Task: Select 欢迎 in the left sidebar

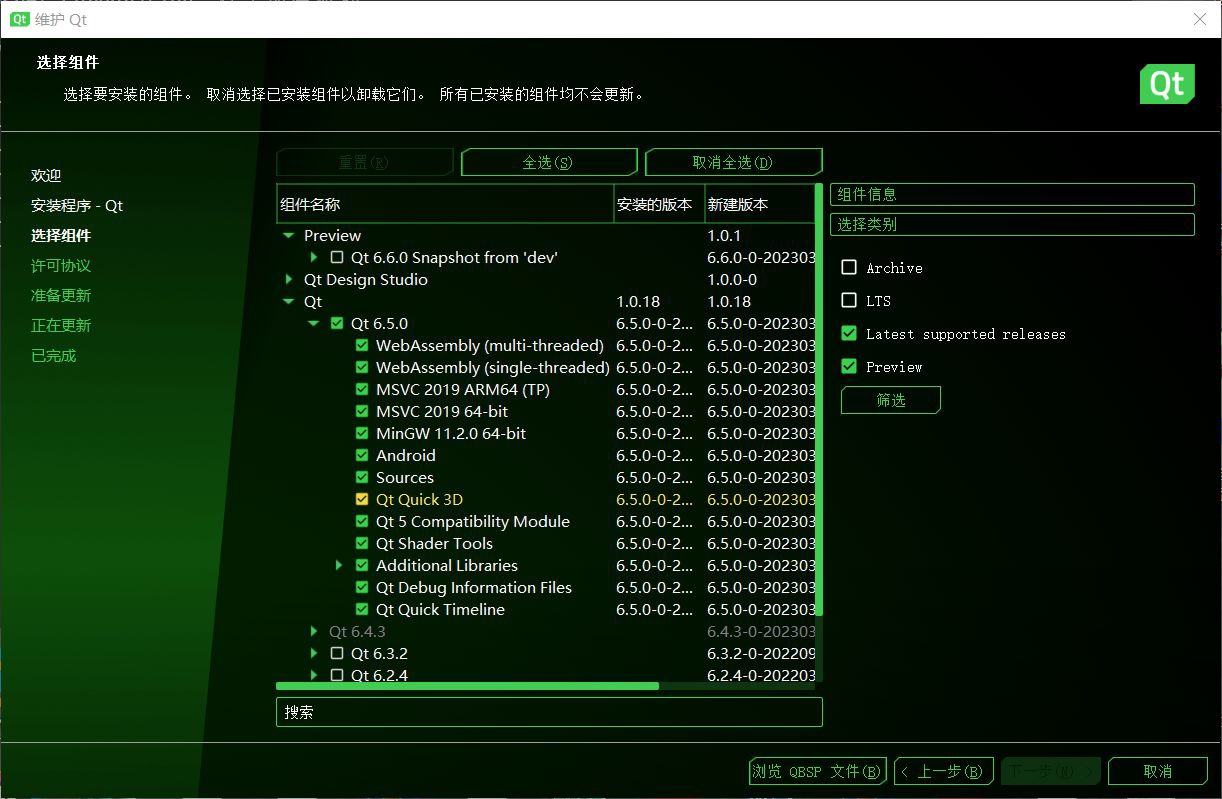Action: [x=46, y=175]
